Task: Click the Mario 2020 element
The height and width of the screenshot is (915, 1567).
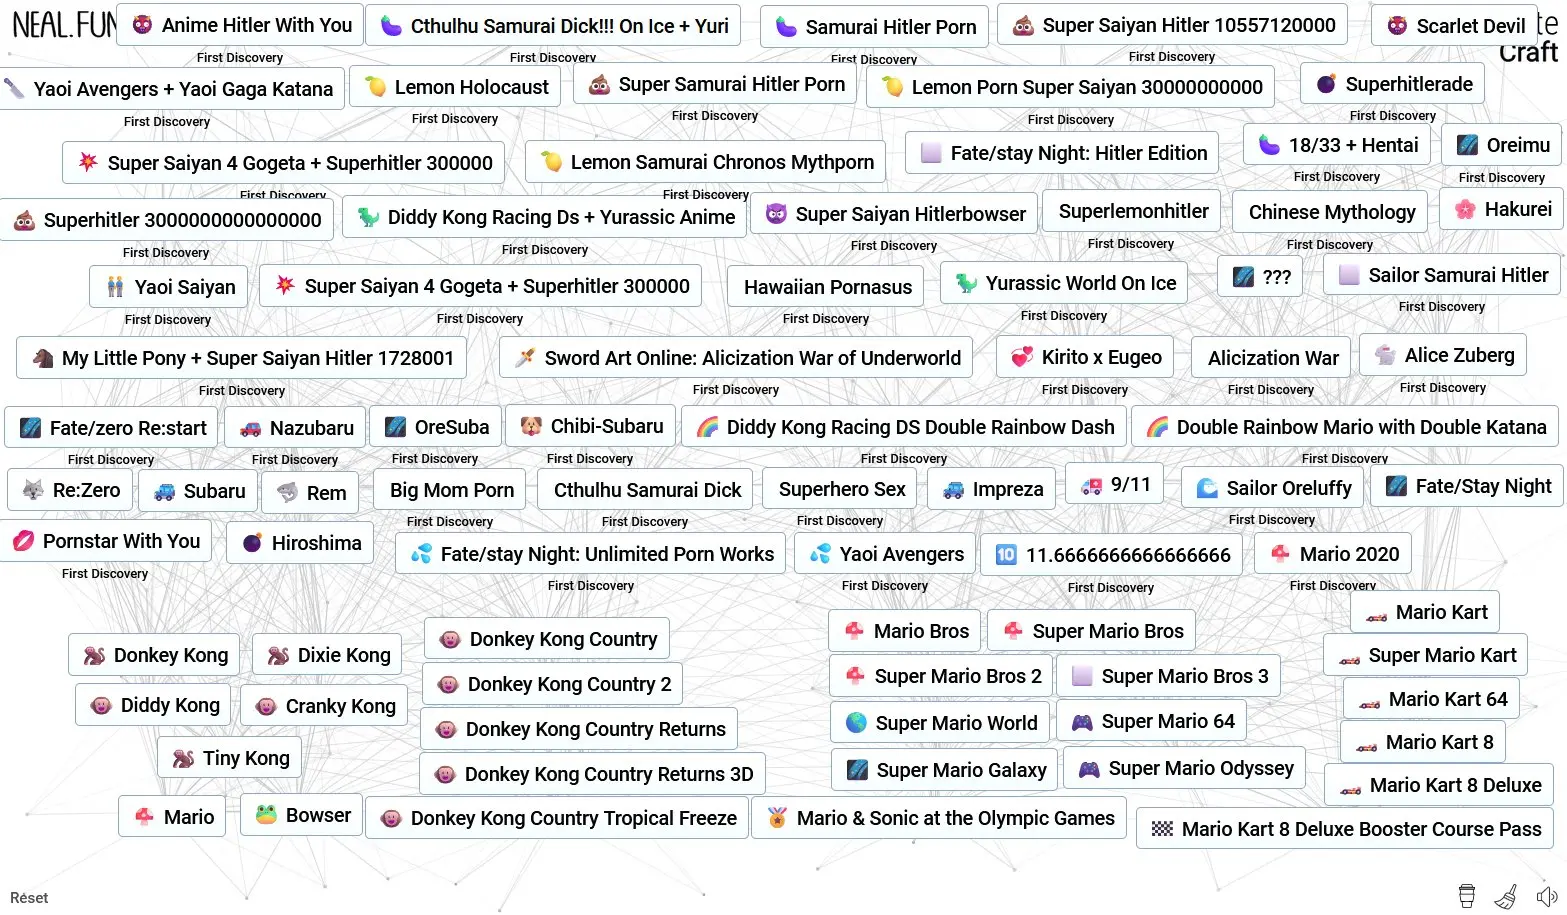Action: [x=1333, y=554]
